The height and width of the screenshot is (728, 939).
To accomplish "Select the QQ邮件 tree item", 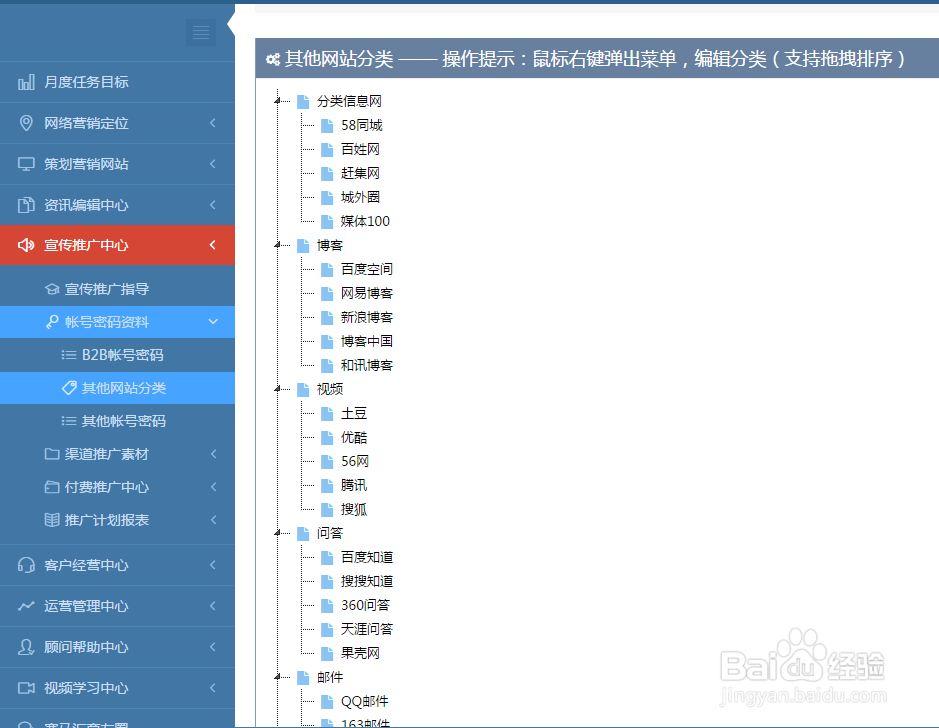I will click(364, 702).
